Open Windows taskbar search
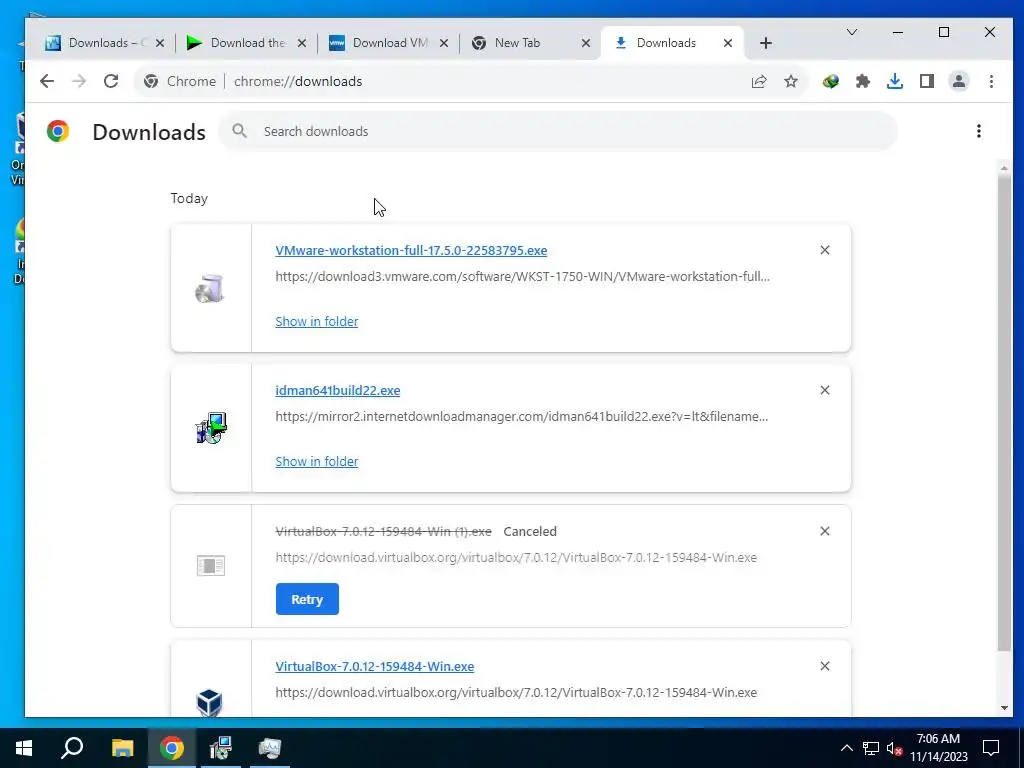Image resolution: width=1024 pixels, height=768 pixels. 72,748
